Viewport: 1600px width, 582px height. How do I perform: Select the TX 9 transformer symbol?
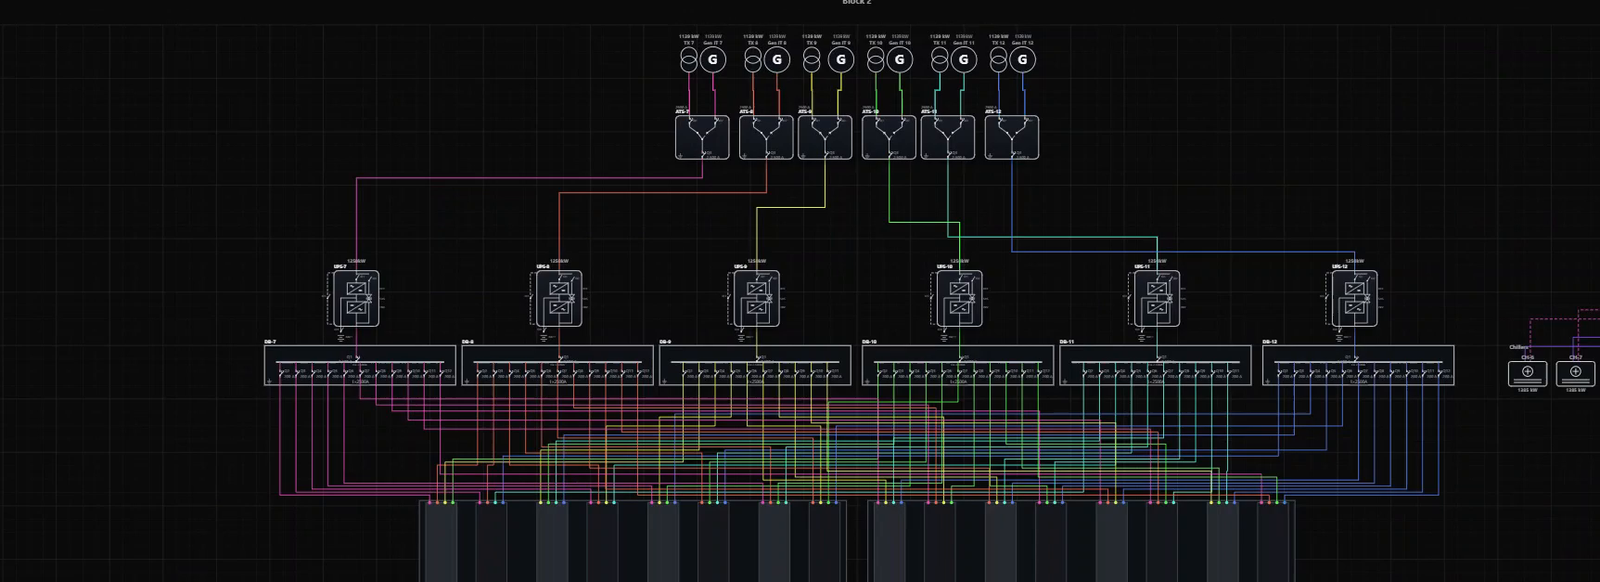[812, 61]
